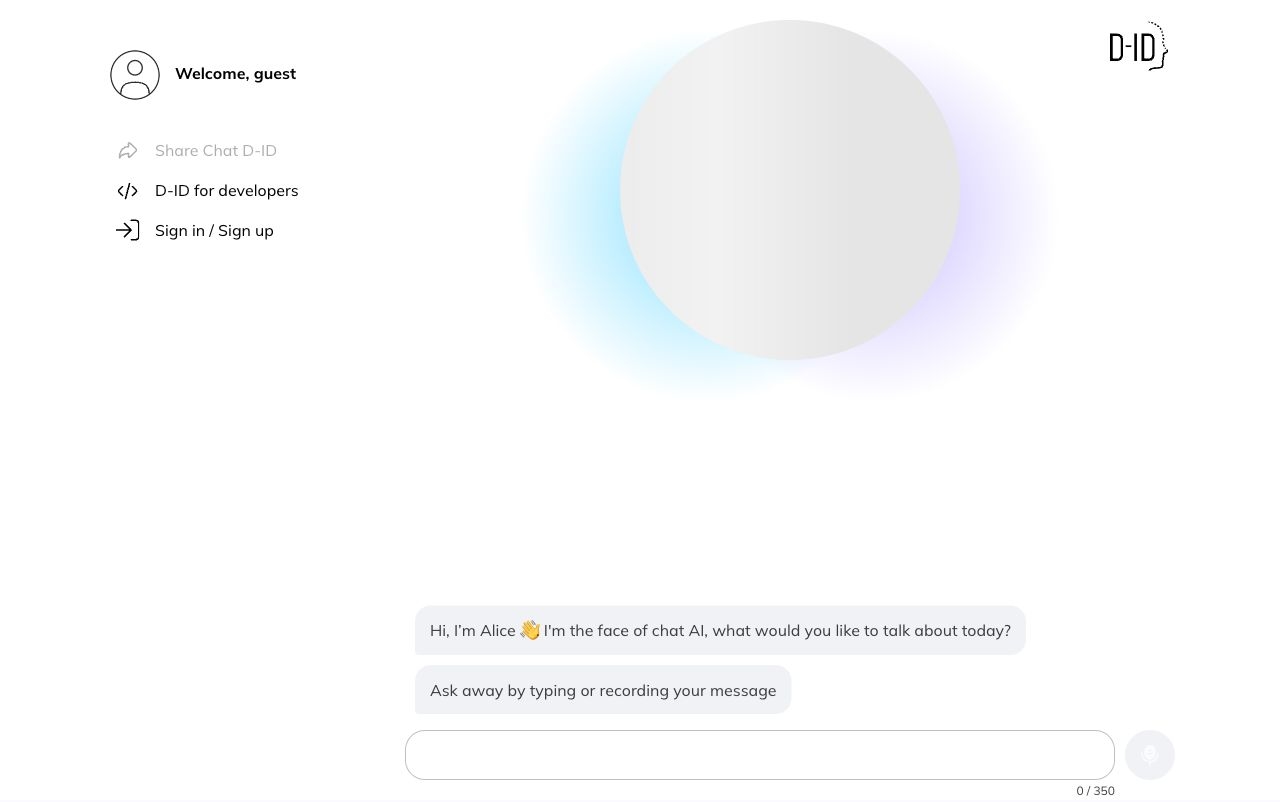Click the sidebar share arrow symbol
Viewport: 1280px width, 802px height.
tap(127, 150)
